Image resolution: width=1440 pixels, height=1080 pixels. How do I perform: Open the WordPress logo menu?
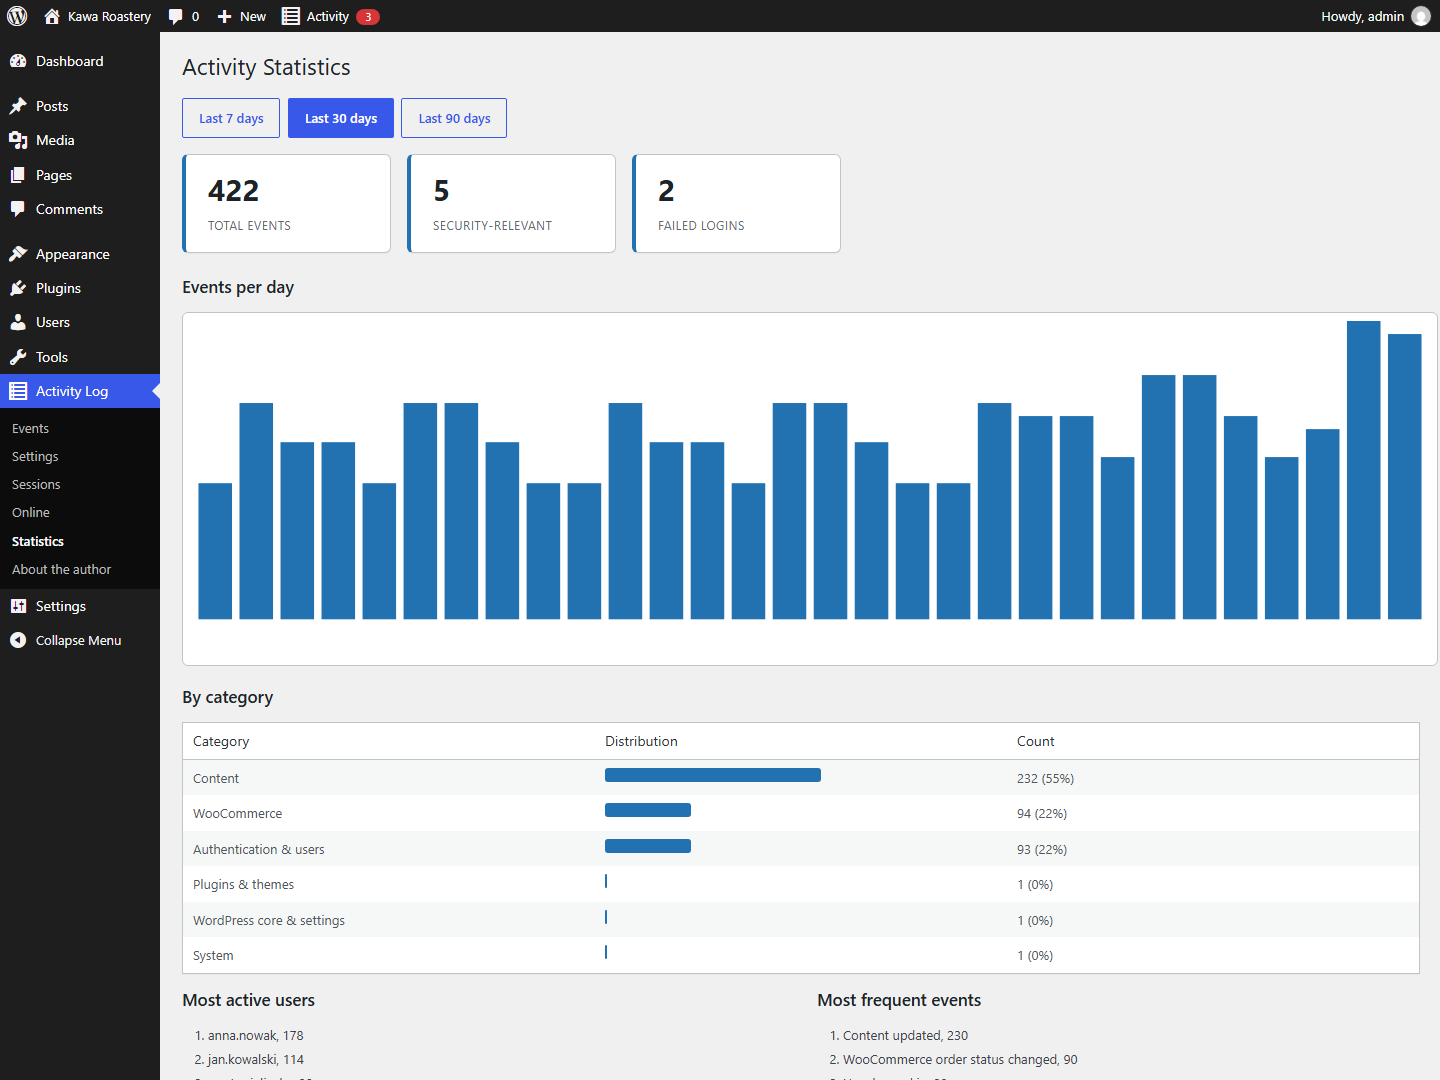coord(17,16)
